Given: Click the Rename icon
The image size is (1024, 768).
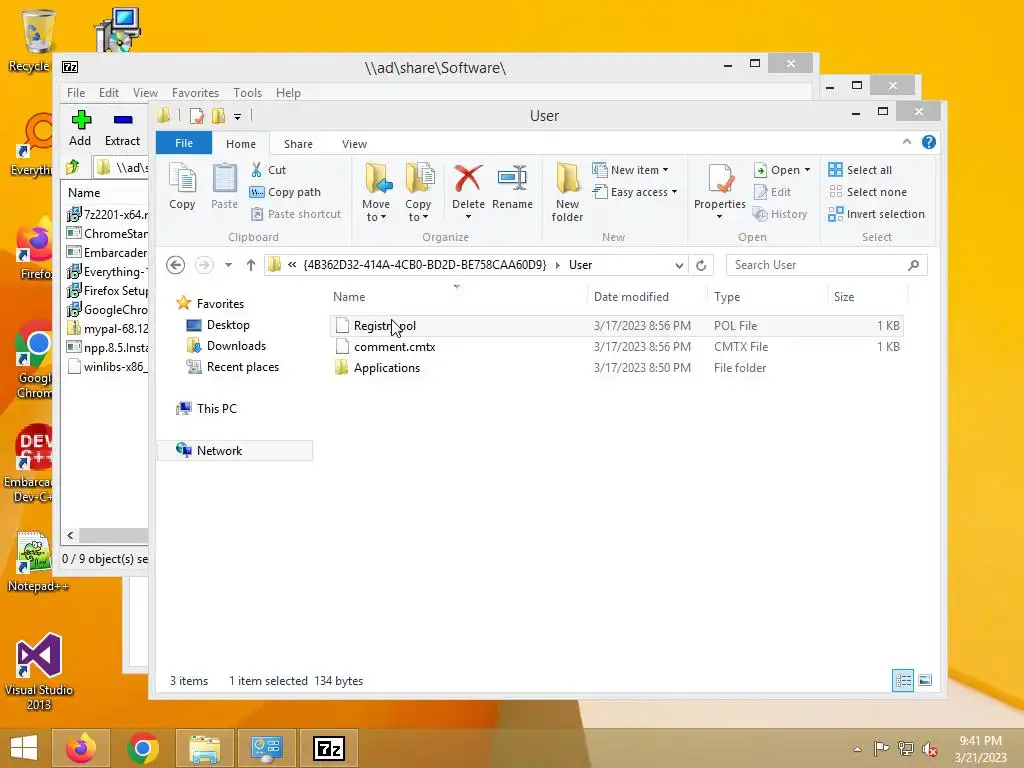Looking at the screenshot, I should point(512,178).
